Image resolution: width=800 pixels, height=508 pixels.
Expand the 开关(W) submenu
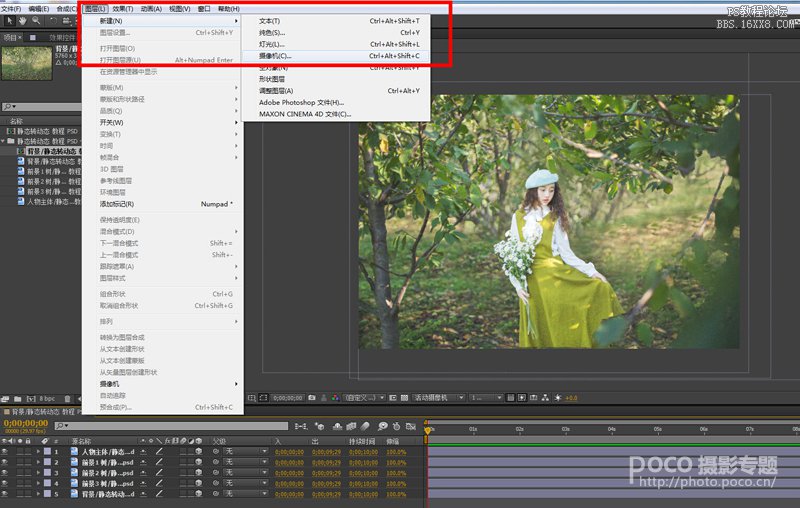pyautogui.click(x=162, y=122)
